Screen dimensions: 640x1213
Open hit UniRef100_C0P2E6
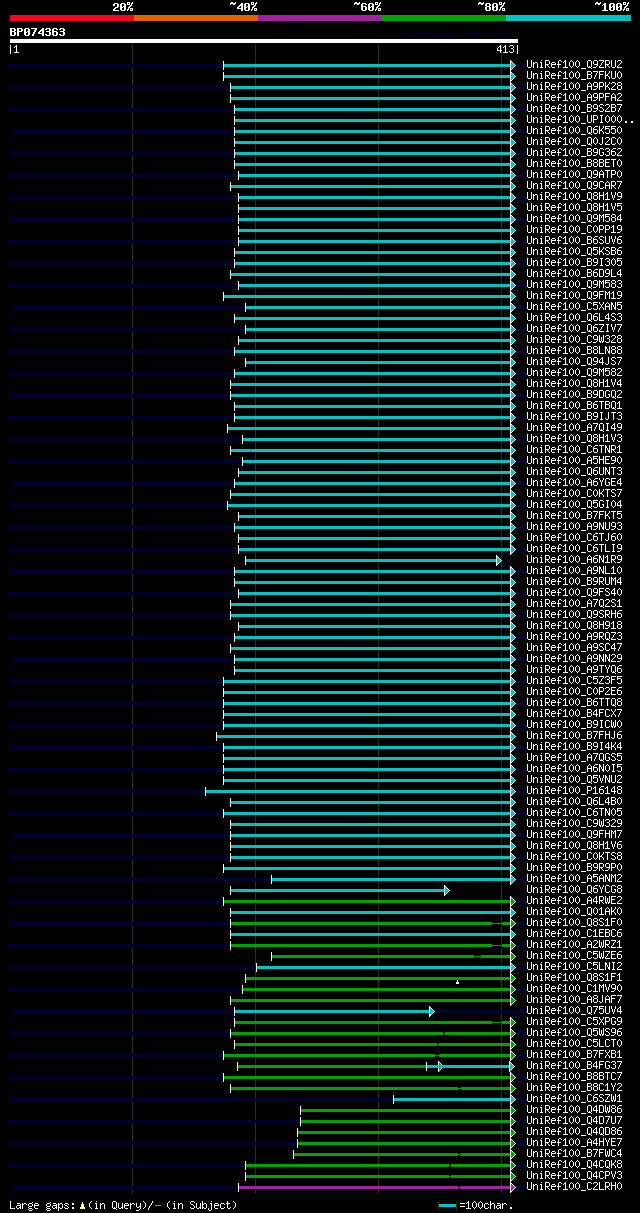point(574,691)
